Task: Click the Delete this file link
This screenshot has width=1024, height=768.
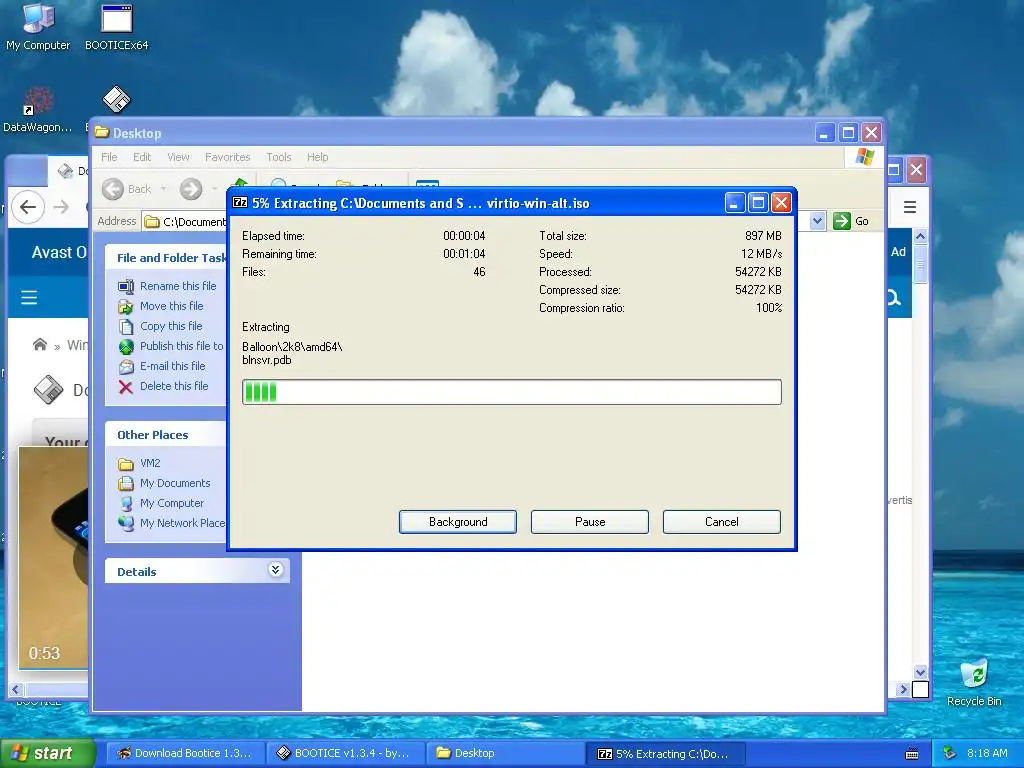Action: [174, 386]
